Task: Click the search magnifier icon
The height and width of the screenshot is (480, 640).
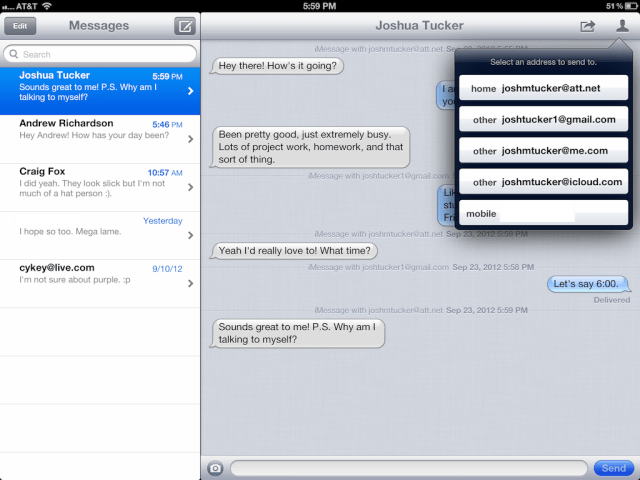Action: tap(13, 54)
